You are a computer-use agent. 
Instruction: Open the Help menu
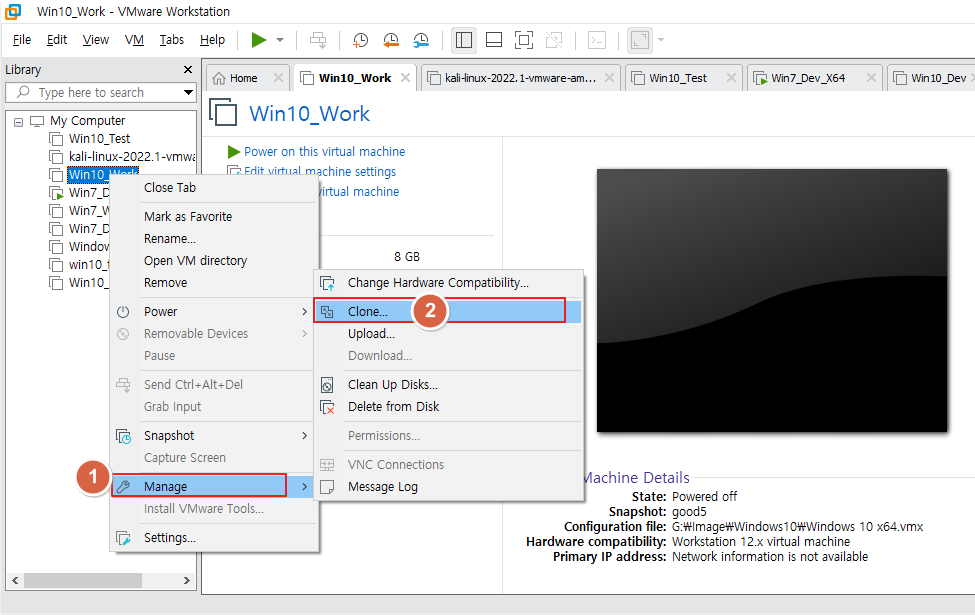tap(212, 40)
